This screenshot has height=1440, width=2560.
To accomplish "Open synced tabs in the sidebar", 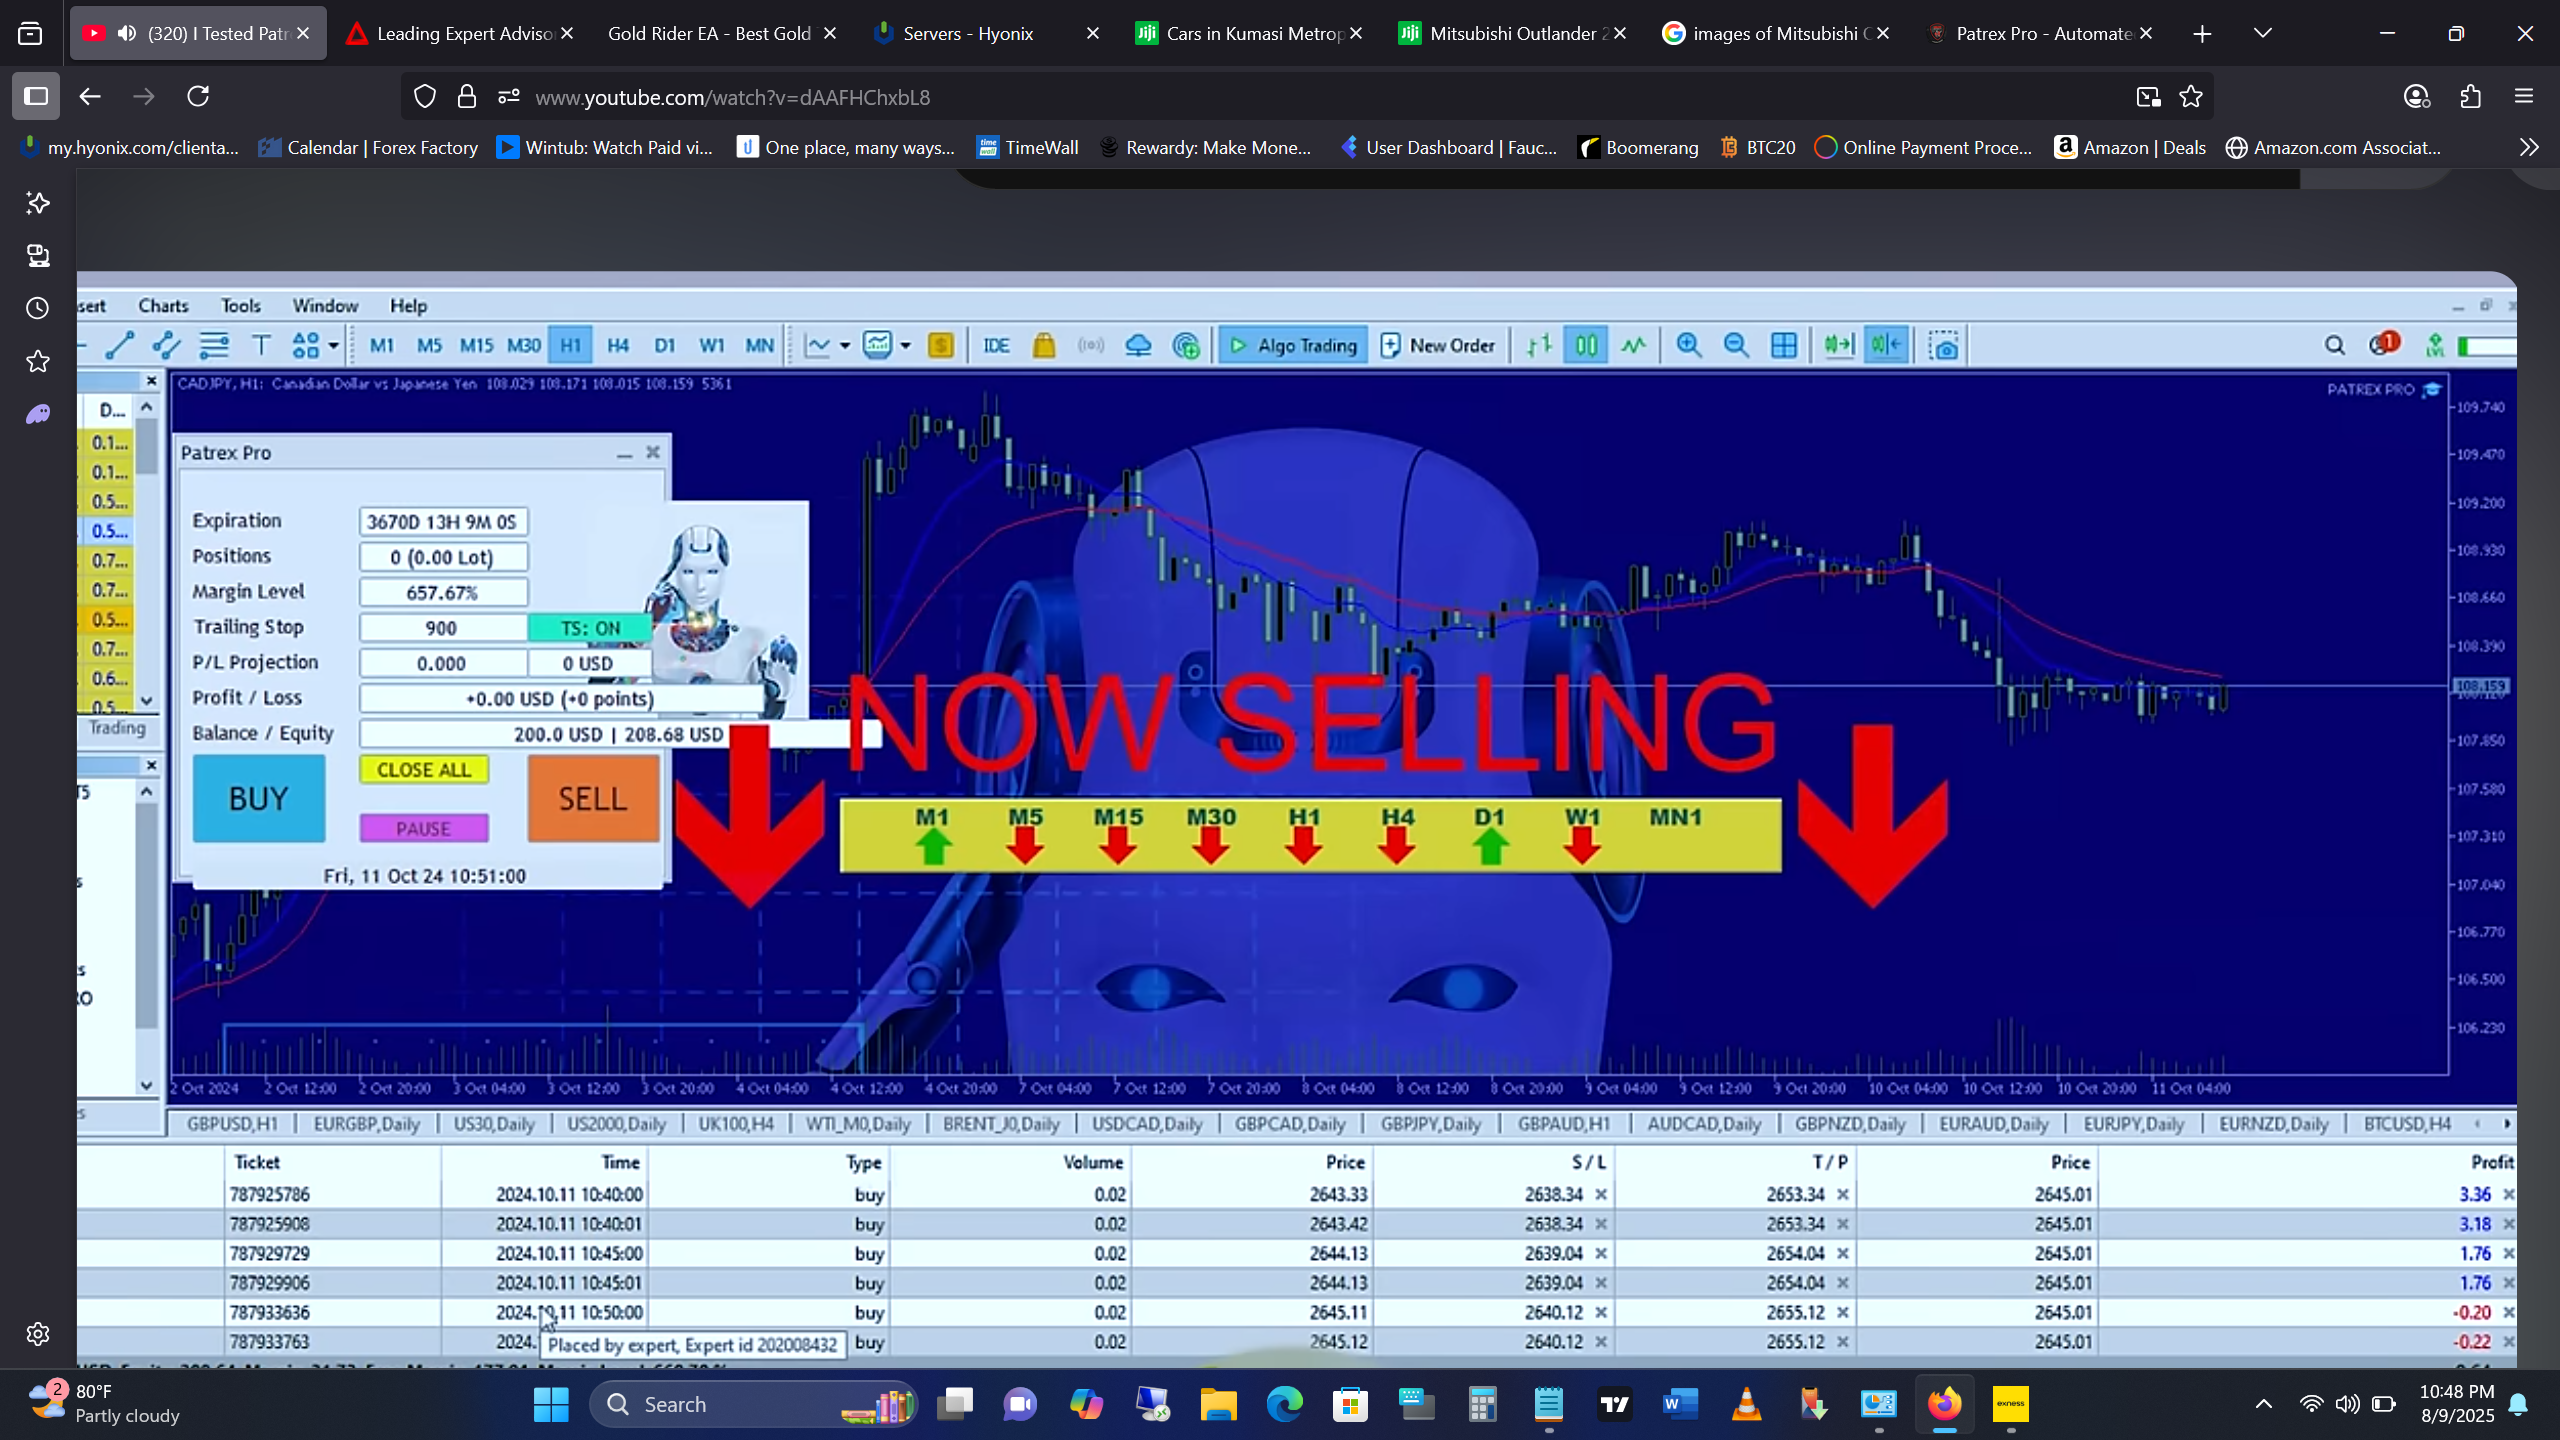I will pyautogui.click(x=38, y=256).
